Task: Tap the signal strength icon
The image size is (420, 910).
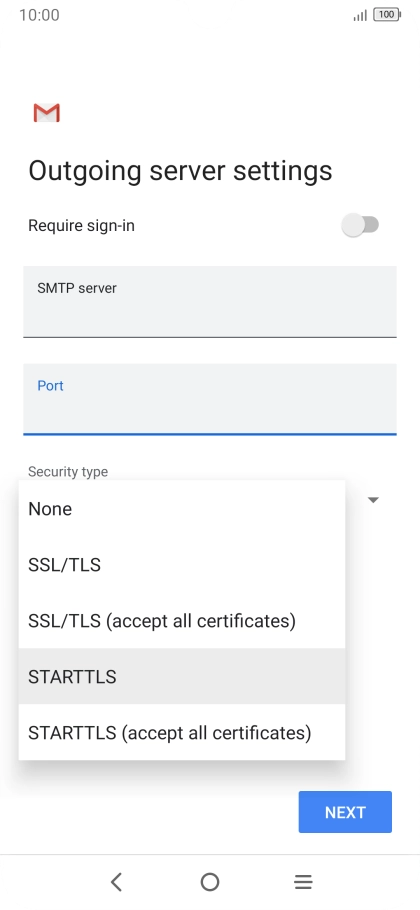Action: click(360, 15)
